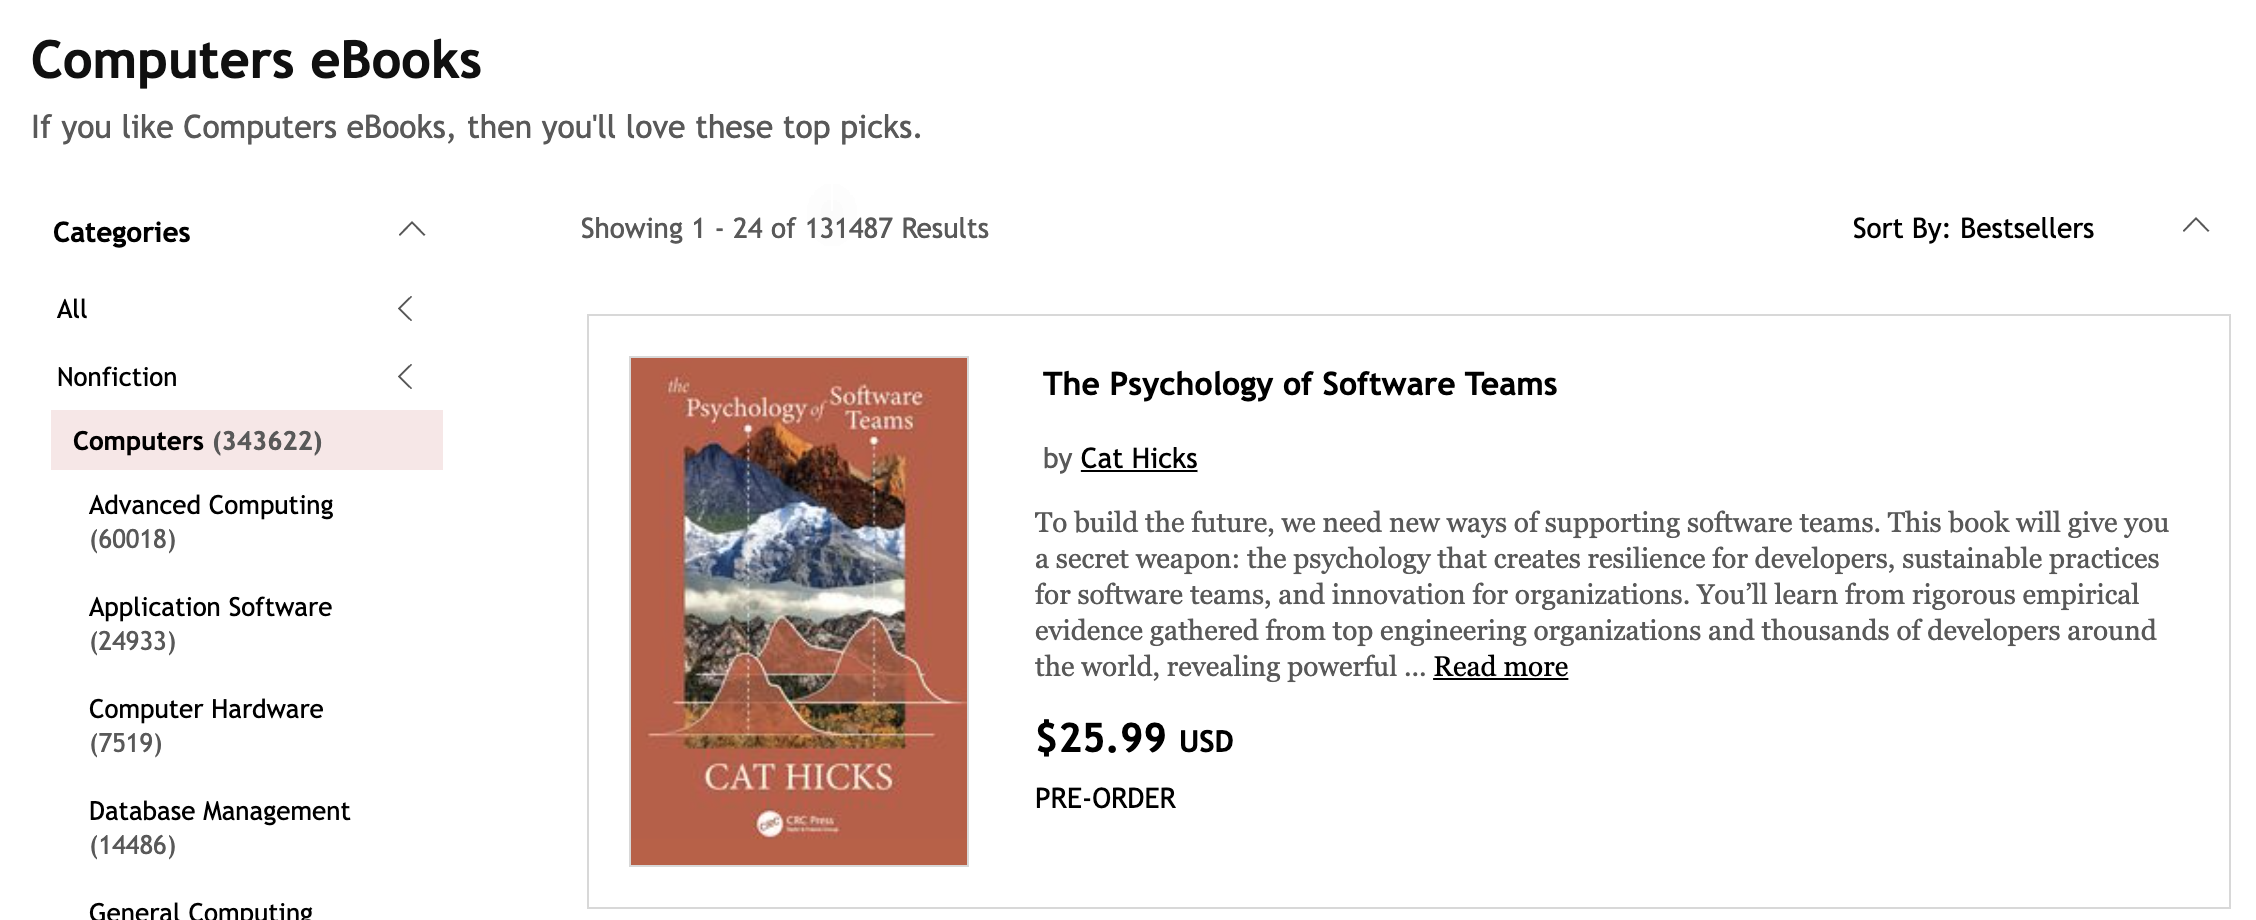Open the Advanced Computing subcategory
The height and width of the screenshot is (920, 2256).
coord(211,521)
